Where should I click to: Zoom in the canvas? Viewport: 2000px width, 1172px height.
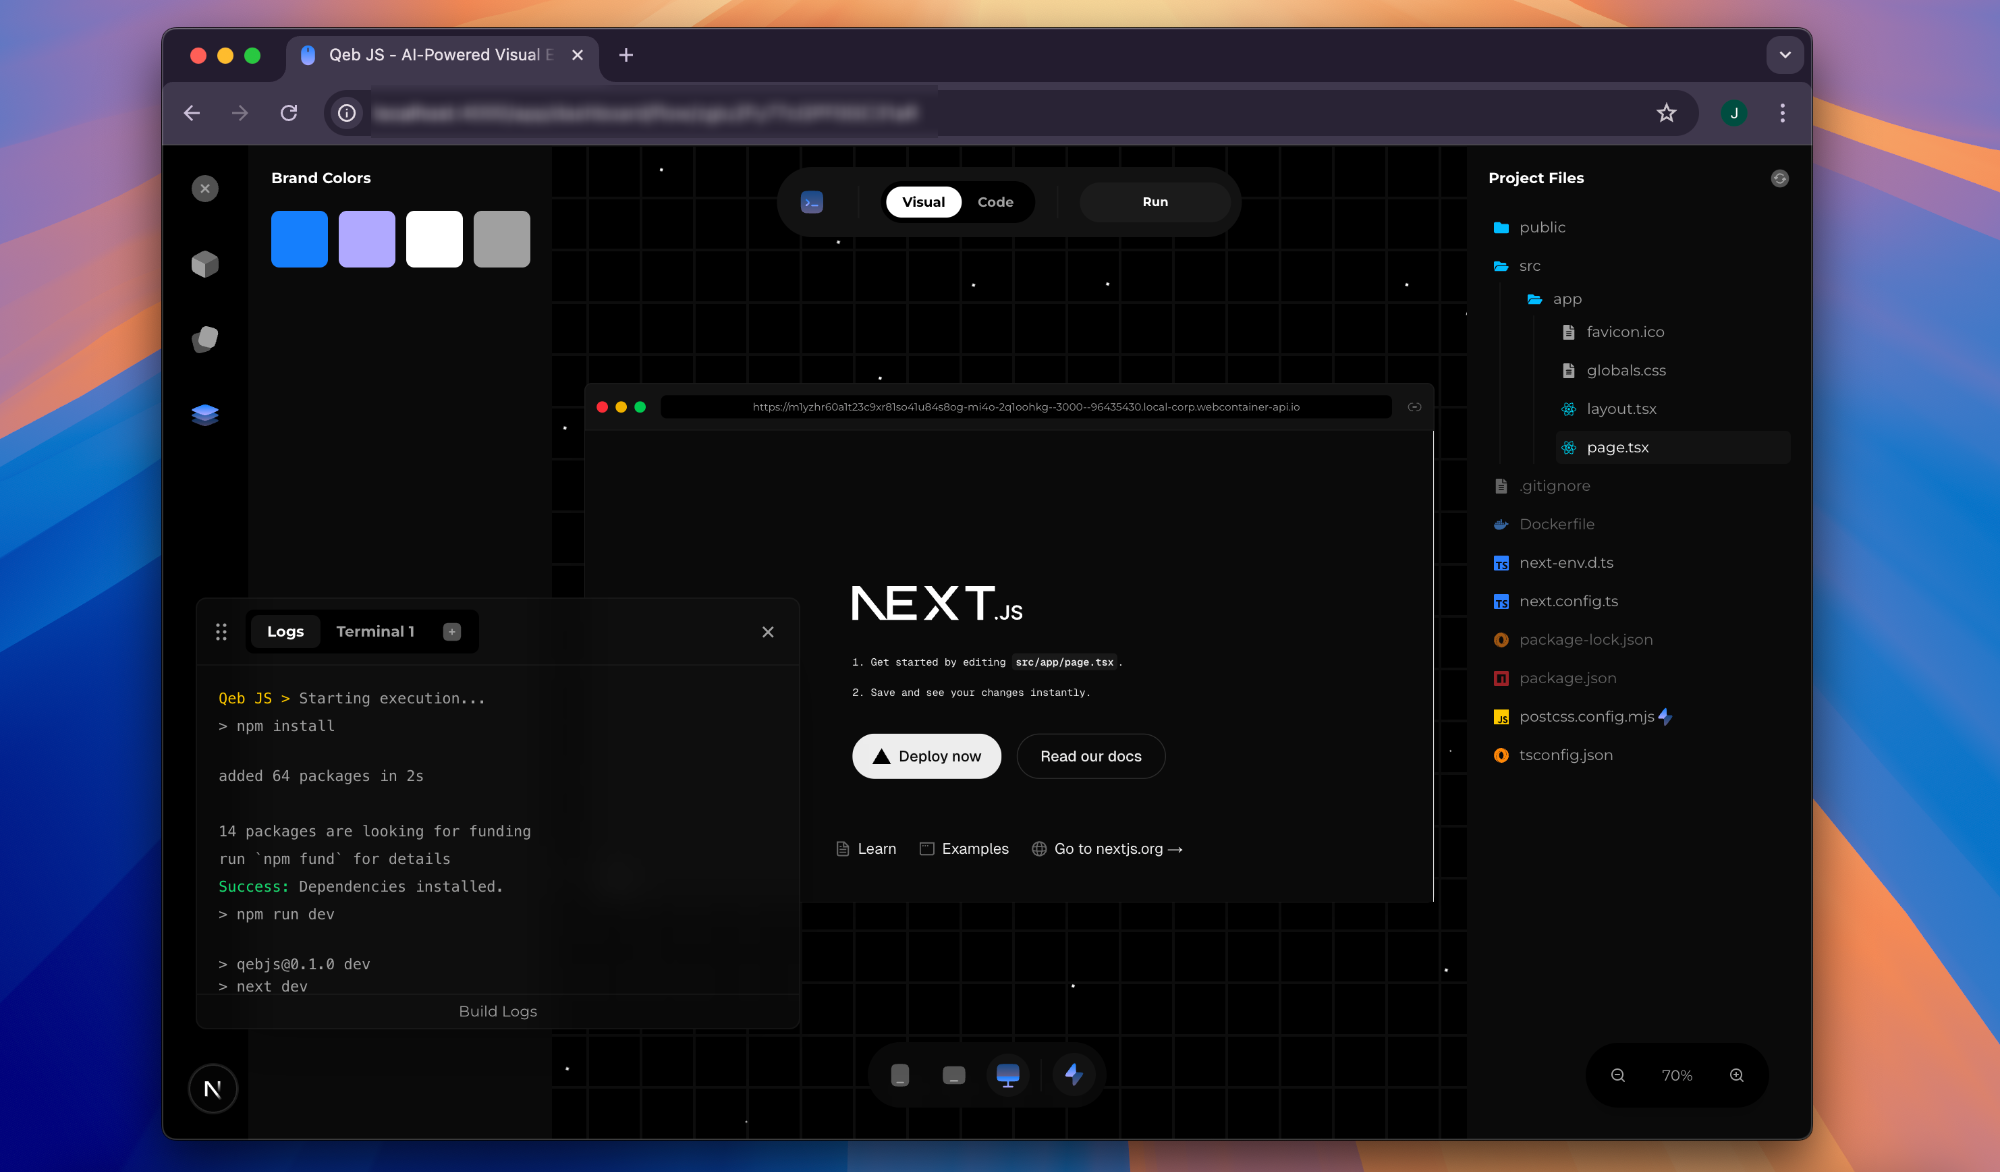1737,1076
